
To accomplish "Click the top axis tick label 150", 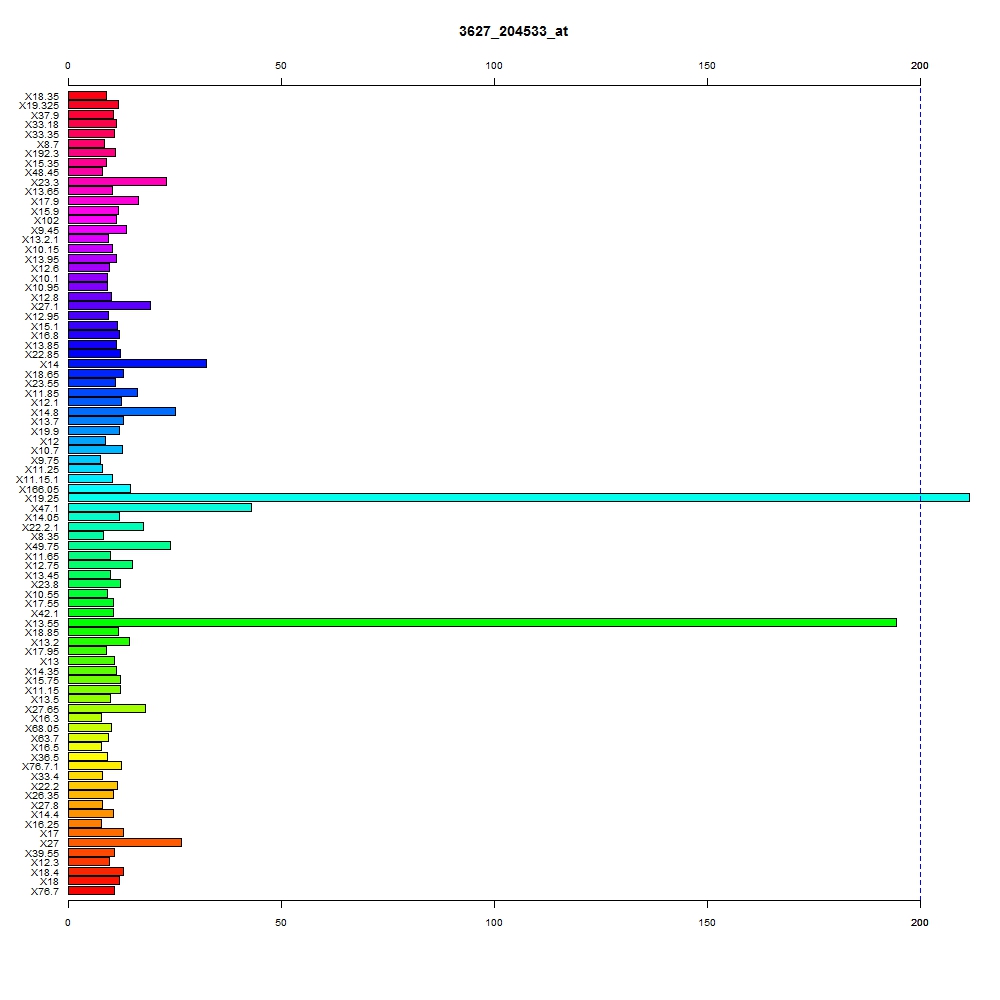I will coord(707,66).
